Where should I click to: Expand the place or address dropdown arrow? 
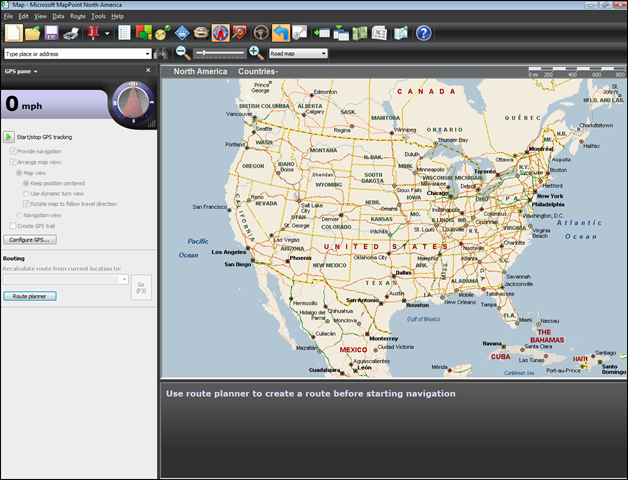(148, 54)
